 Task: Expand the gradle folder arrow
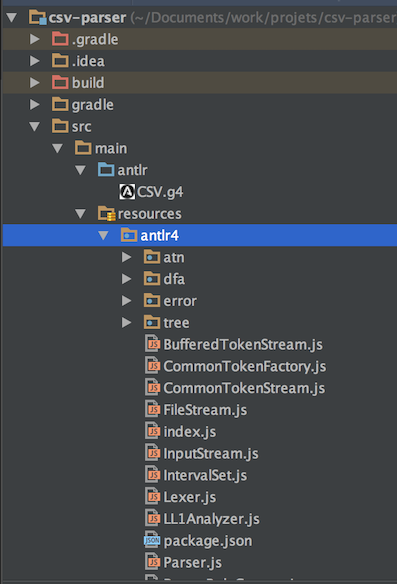click(35, 105)
